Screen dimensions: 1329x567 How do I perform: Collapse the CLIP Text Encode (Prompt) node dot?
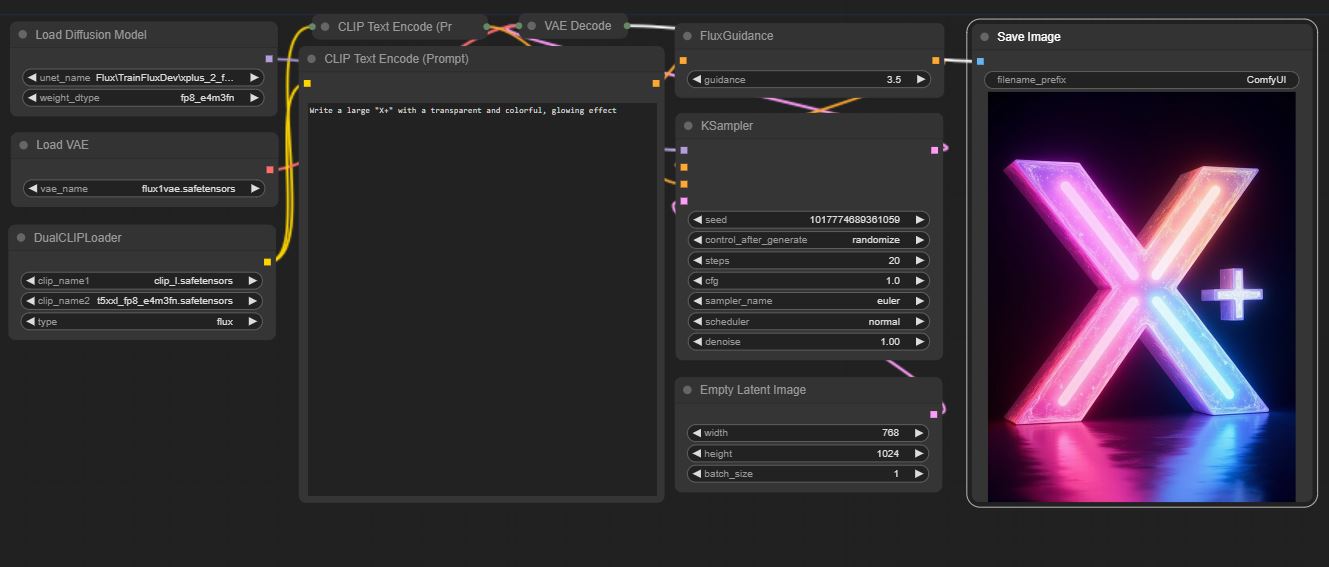(312, 59)
